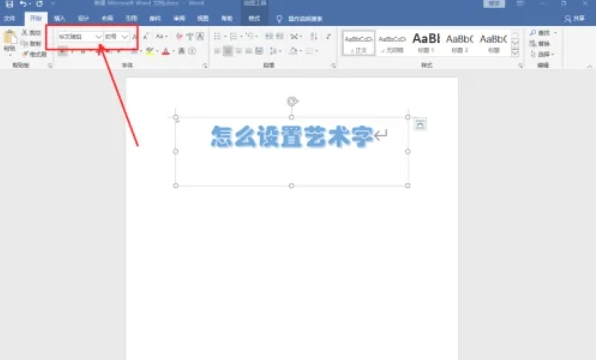
Task: Click the Character Border icon
Action: click(x=200, y=37)
